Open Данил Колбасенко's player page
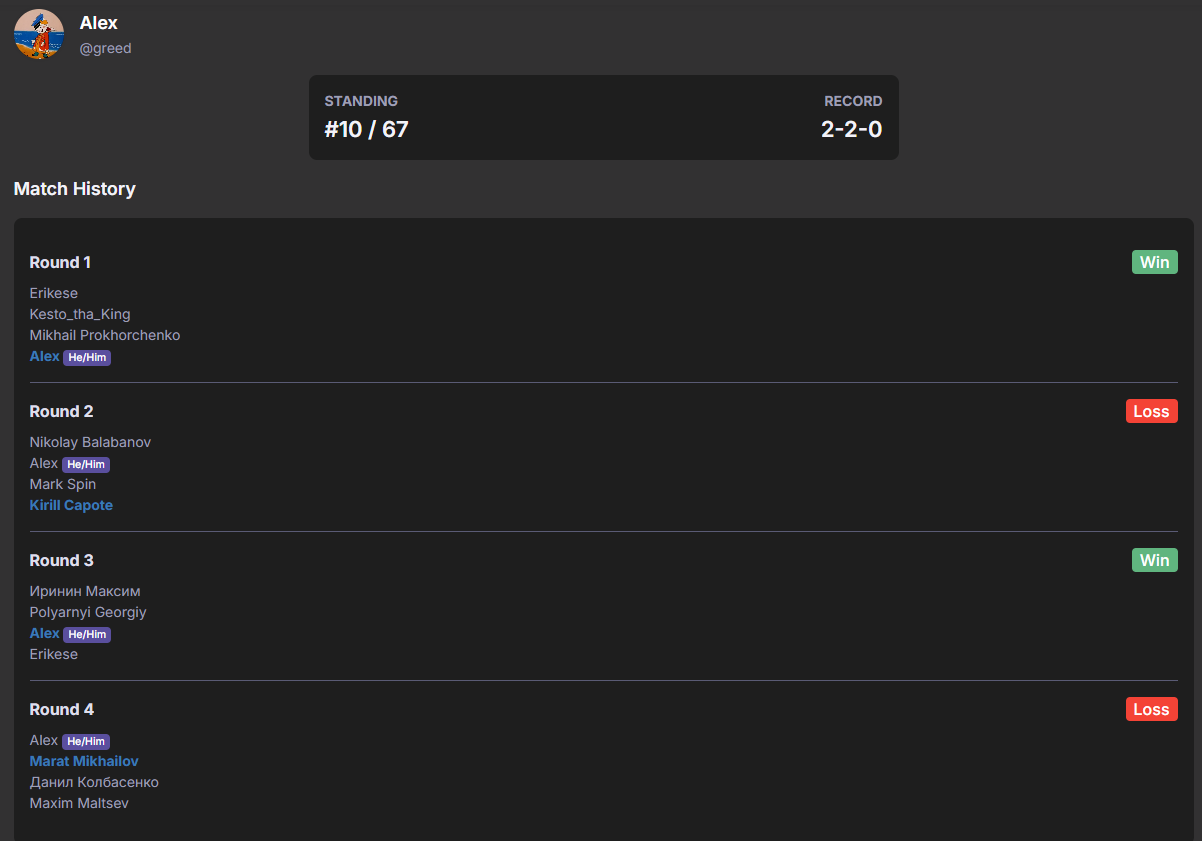The height and width of the screenshot is (841, 1202). coord(94,782)
